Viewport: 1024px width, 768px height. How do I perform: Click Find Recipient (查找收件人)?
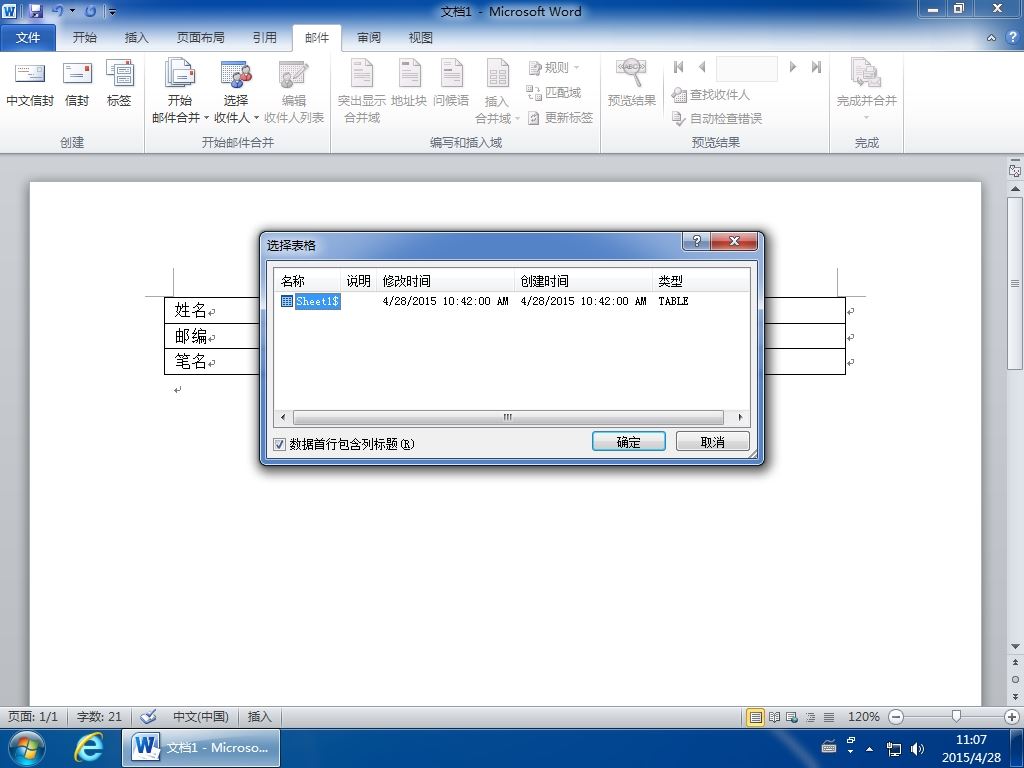(x=711, y=95)
